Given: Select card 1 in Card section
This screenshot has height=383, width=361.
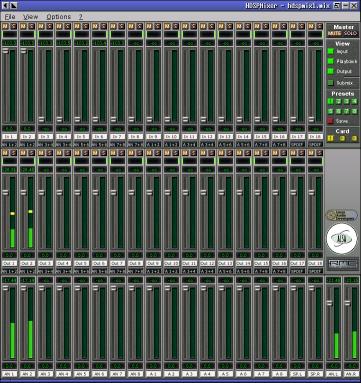Looking at the screenshot, I should click(x=331, y=138).
